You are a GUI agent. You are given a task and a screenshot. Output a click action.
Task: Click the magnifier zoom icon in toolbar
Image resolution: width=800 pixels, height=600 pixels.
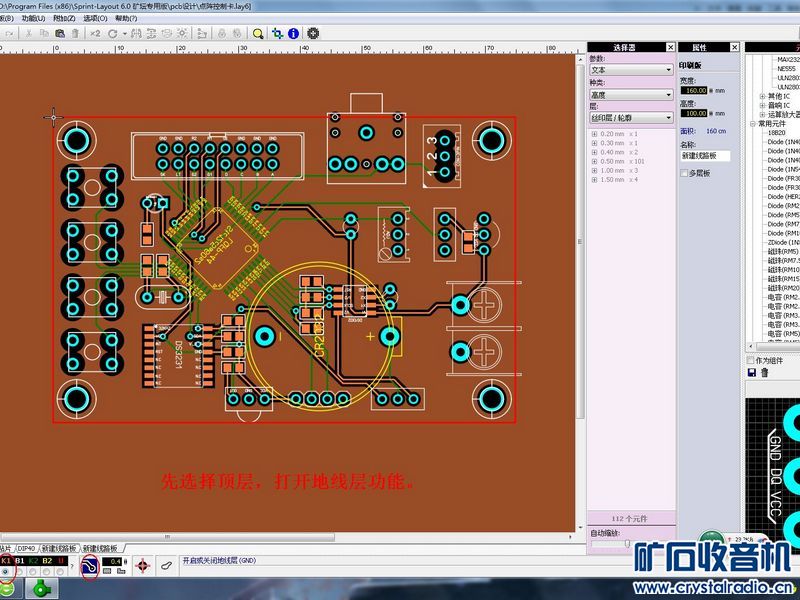[x=258, y=33]
